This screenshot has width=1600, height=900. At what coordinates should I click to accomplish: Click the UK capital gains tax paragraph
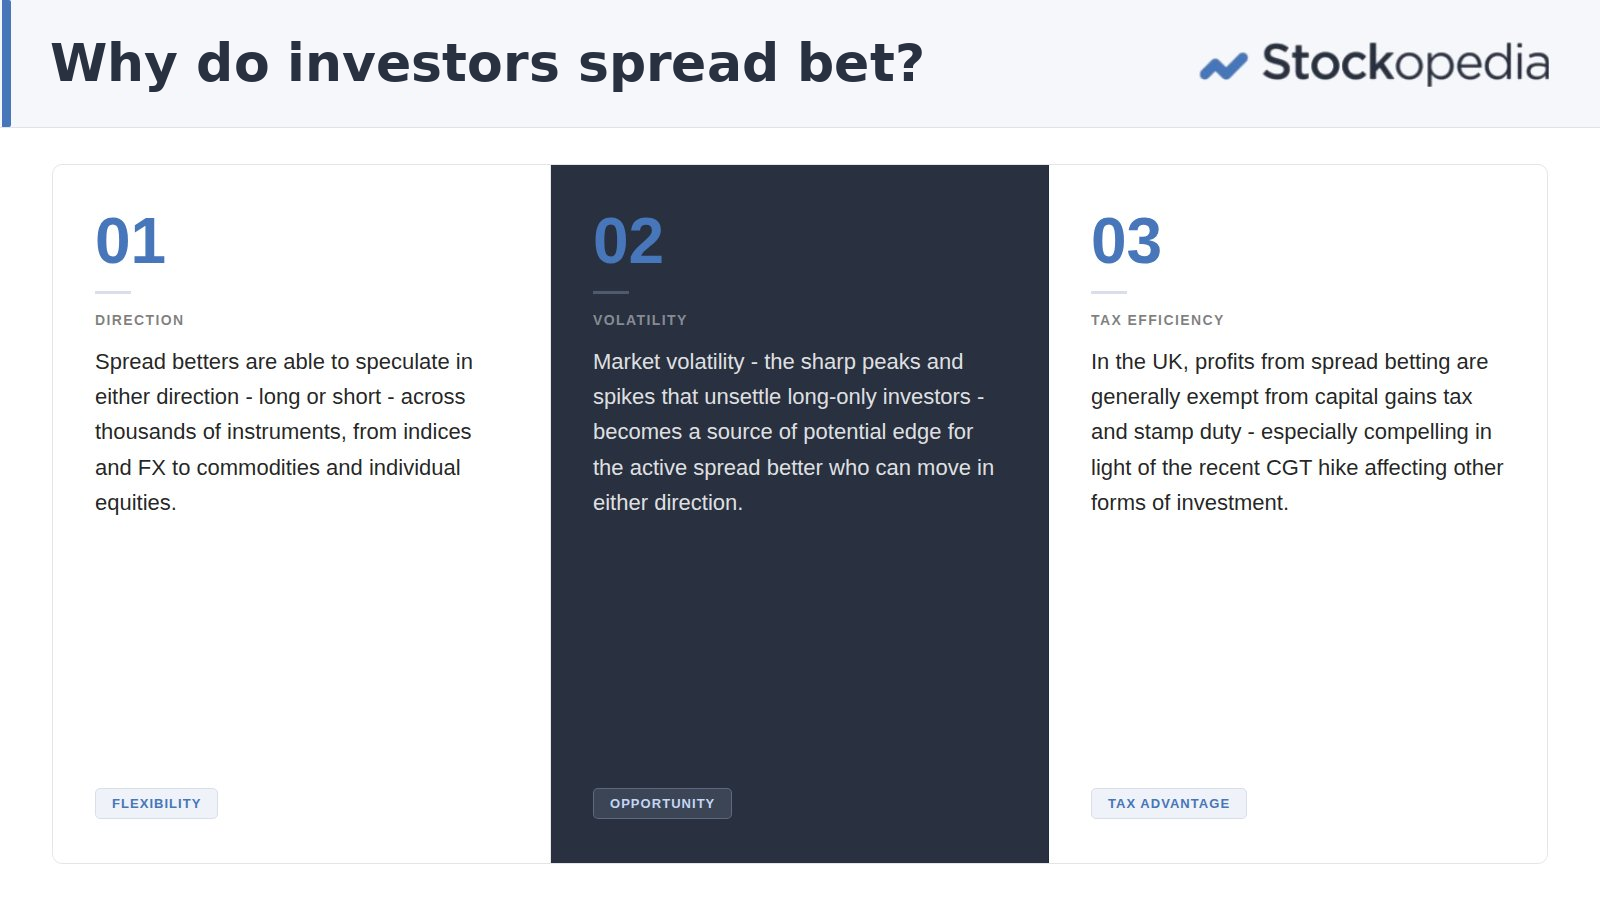(x=1297, y=432)
